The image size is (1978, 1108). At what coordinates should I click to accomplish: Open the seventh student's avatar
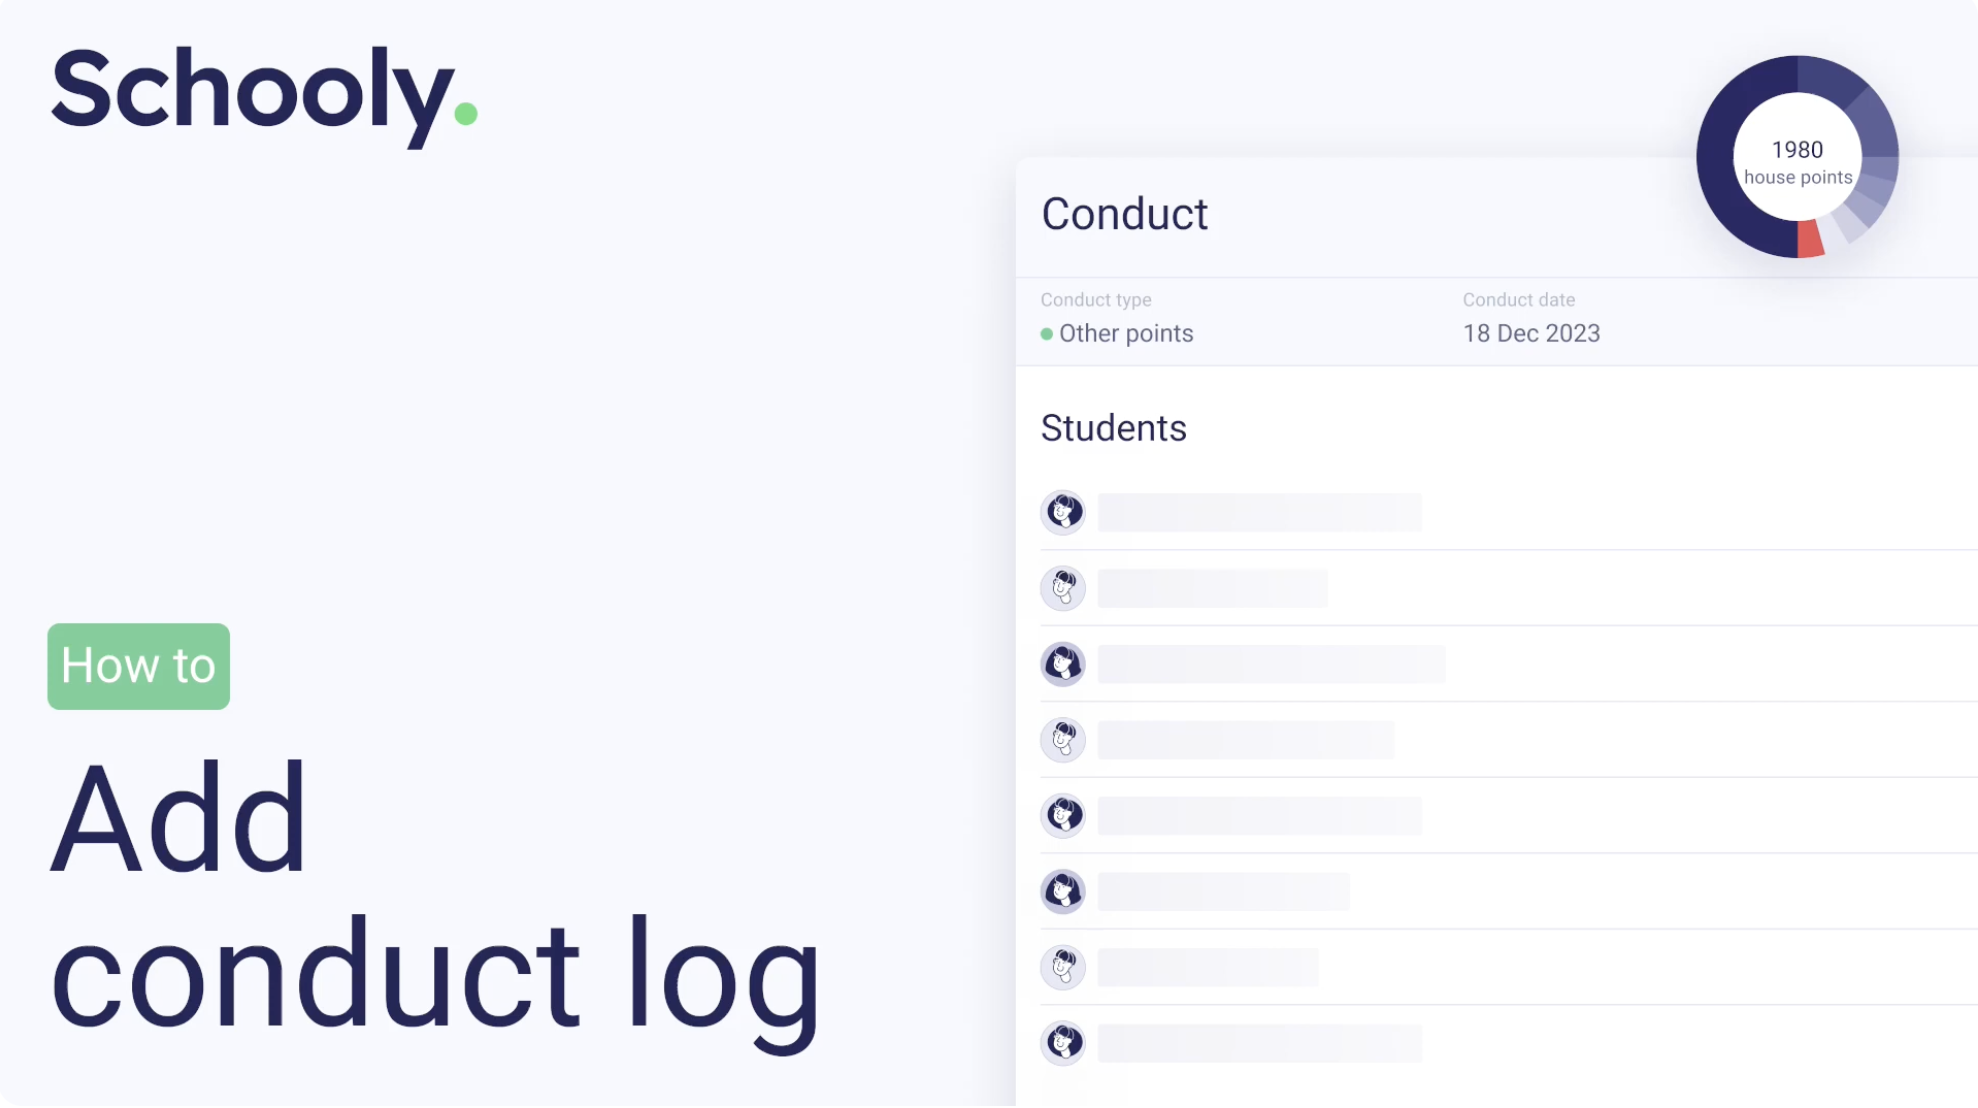click(1063, 967)
